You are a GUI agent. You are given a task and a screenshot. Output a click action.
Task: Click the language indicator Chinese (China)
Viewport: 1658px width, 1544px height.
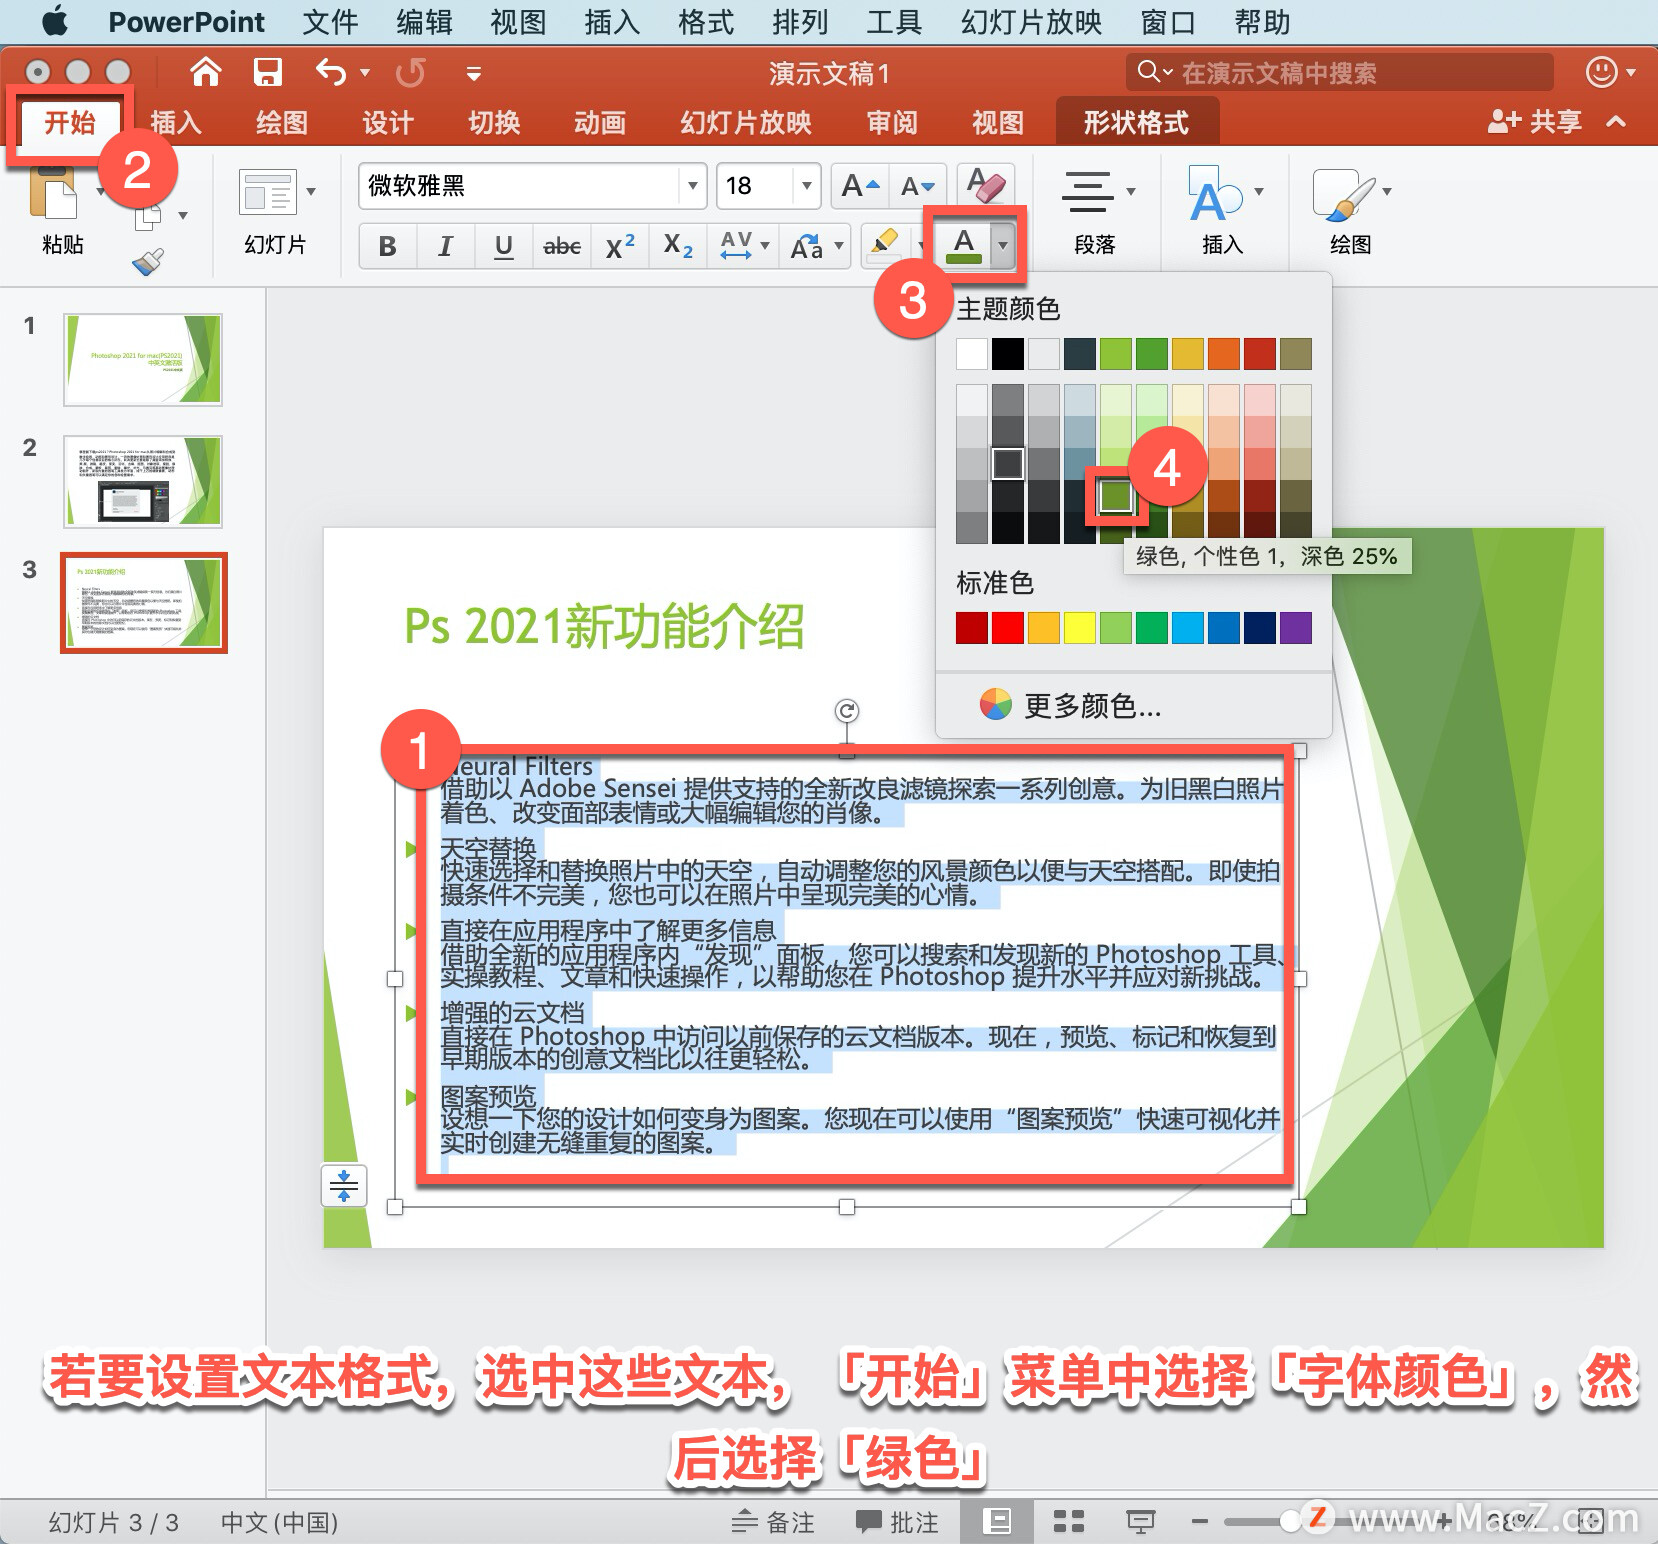coord(279,1522)
